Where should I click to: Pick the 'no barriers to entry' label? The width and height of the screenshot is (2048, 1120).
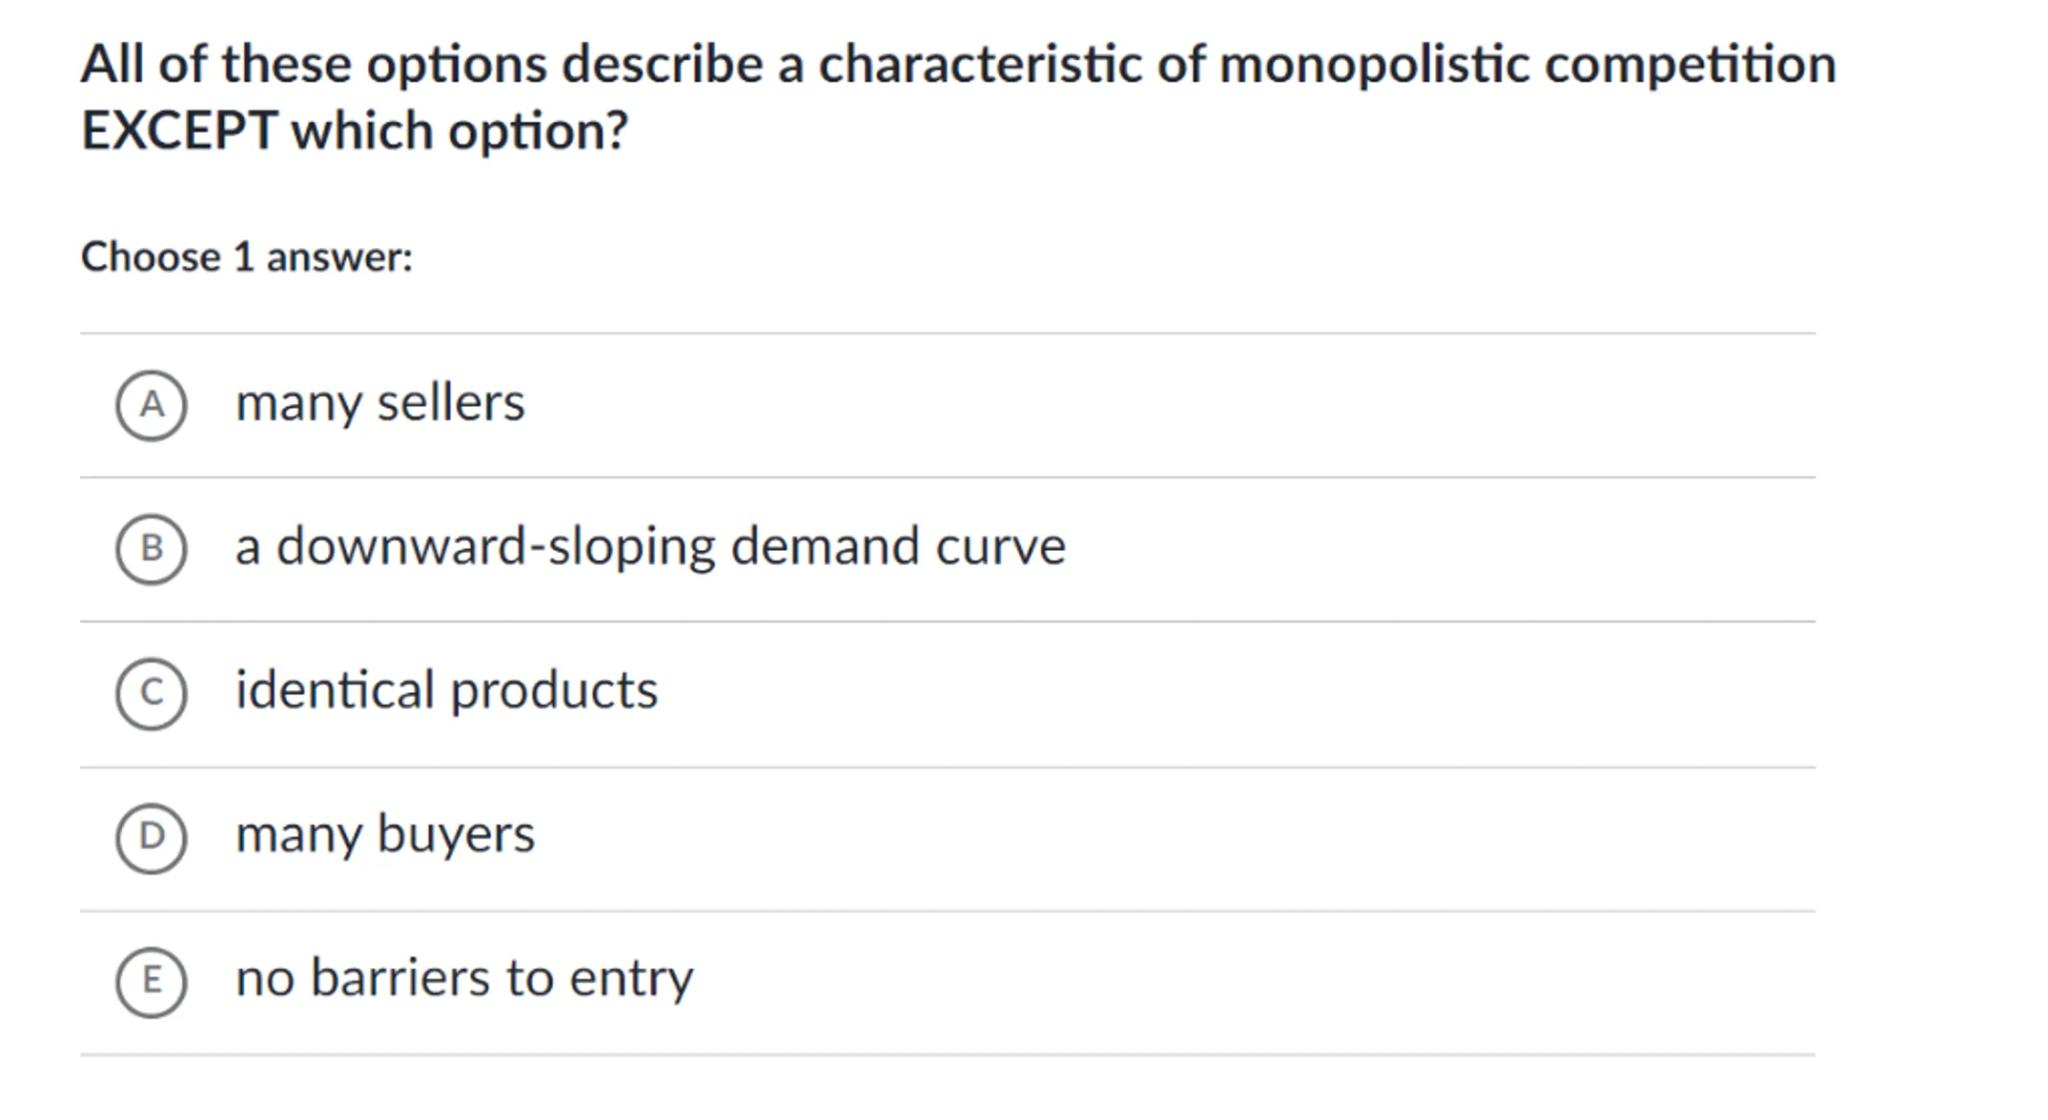coord(464,978)
